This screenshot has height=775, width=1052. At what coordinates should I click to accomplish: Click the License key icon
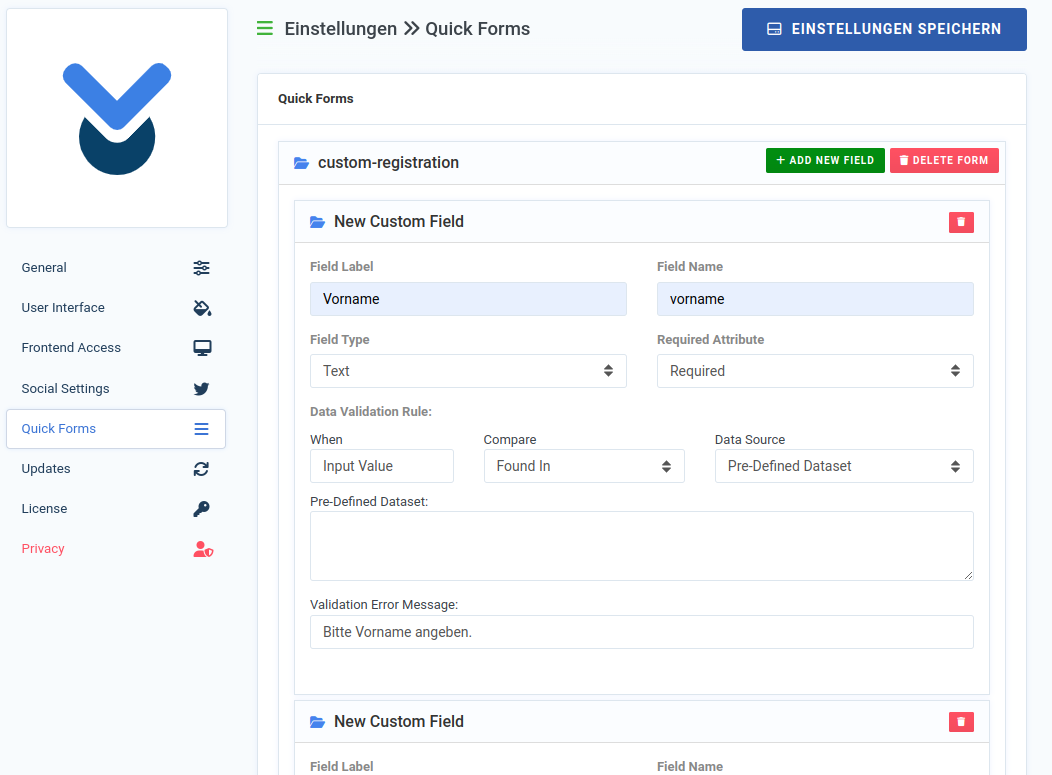201,509
